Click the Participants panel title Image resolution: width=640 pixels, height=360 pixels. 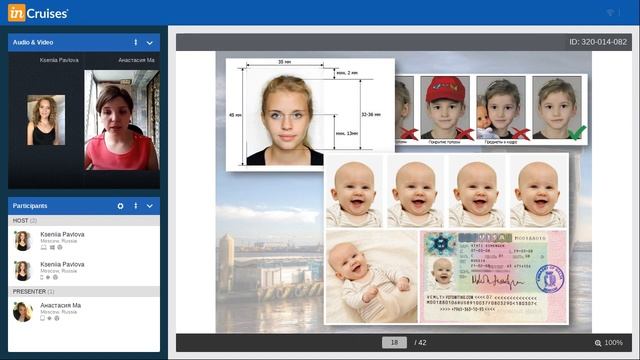tap(30, 206)
